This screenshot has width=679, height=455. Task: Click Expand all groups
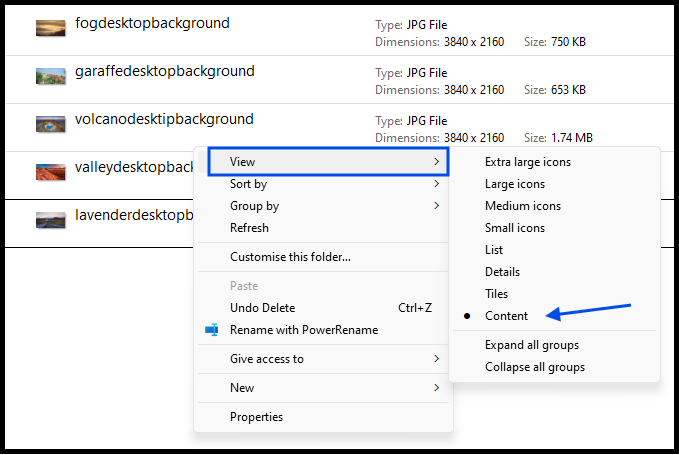coord(531,345)
